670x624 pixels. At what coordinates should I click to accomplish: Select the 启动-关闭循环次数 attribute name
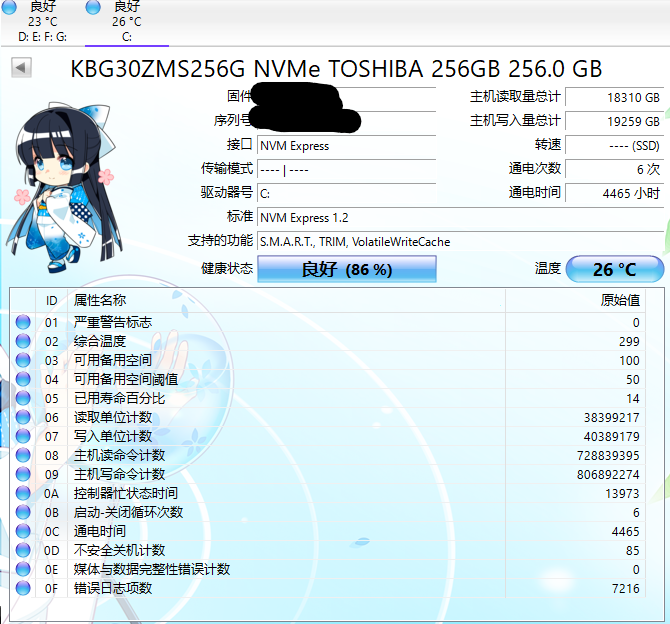coord(128,512)
